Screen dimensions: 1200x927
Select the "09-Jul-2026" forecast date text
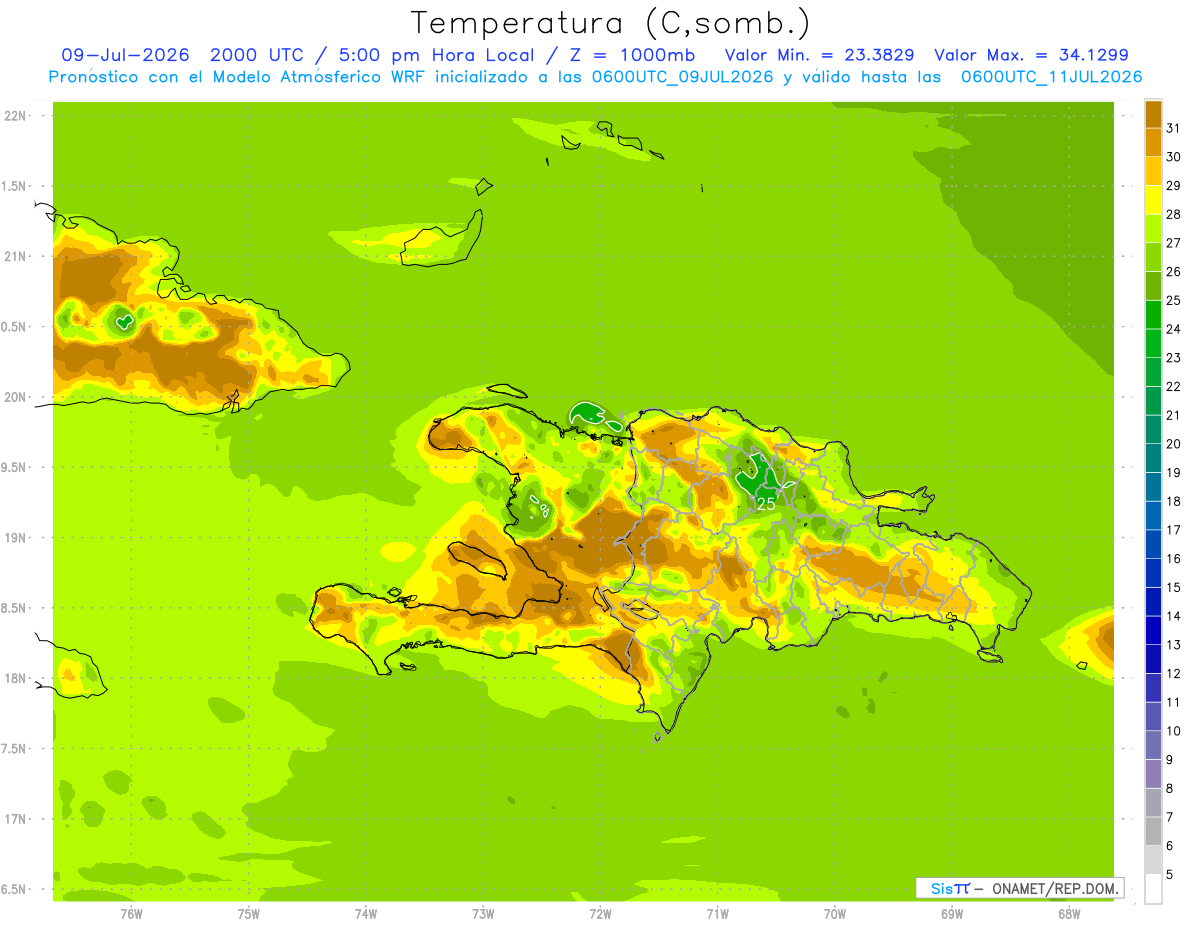click(x=125, y=55)
